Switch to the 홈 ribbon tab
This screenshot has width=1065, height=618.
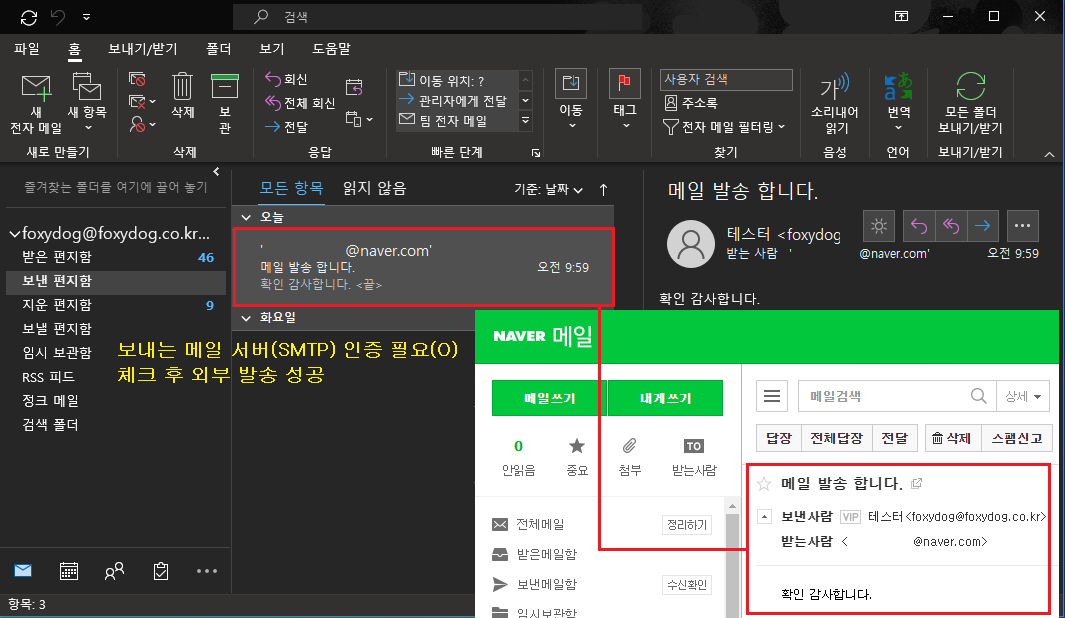74,49
